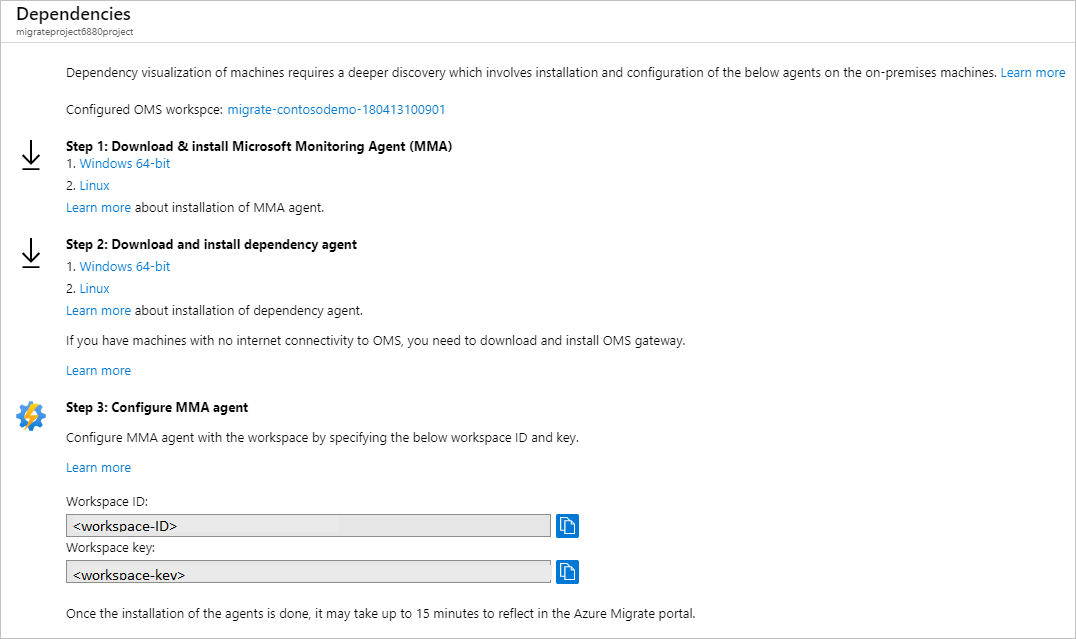Open Learn more about MMA agent installation
1076x639 pixels.
click(x=98, y=208)
